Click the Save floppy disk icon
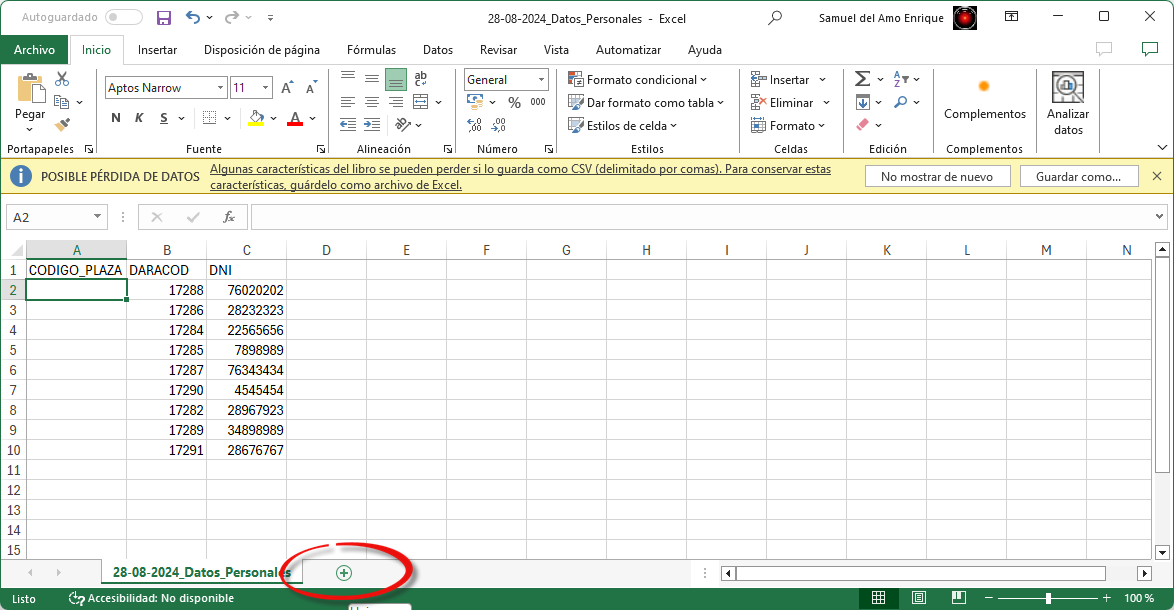 point(164,18)
